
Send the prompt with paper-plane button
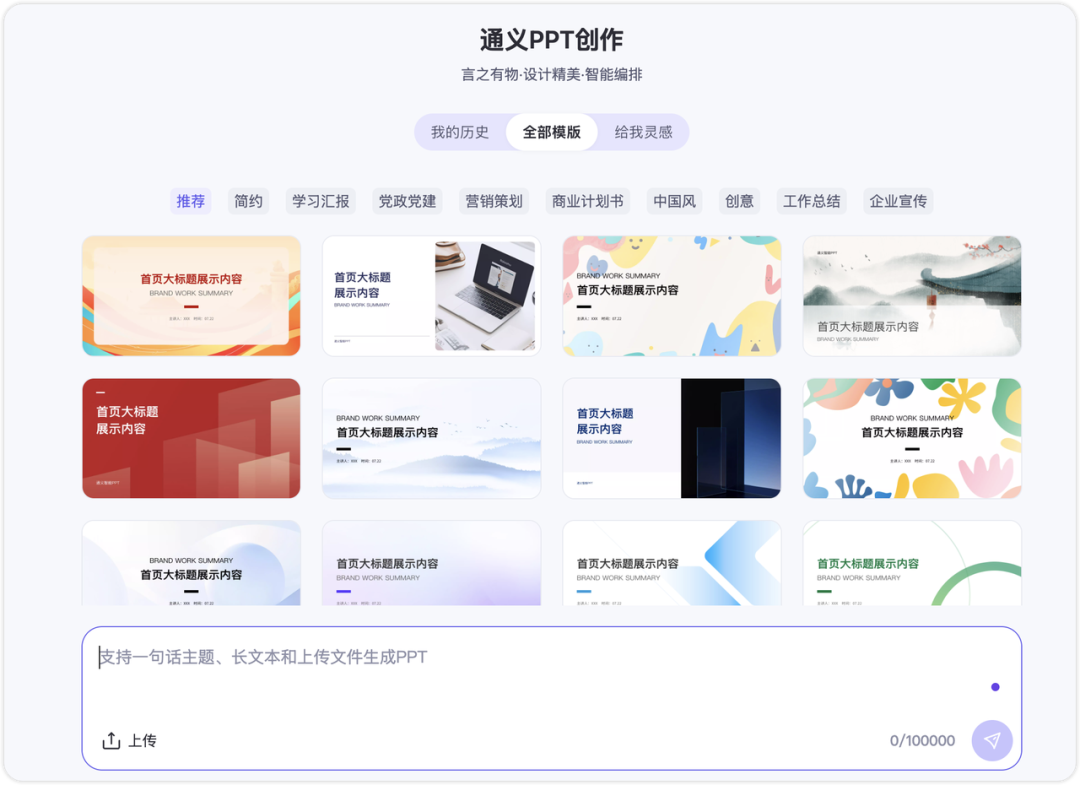pyautogui.click(x=991, y=740)
